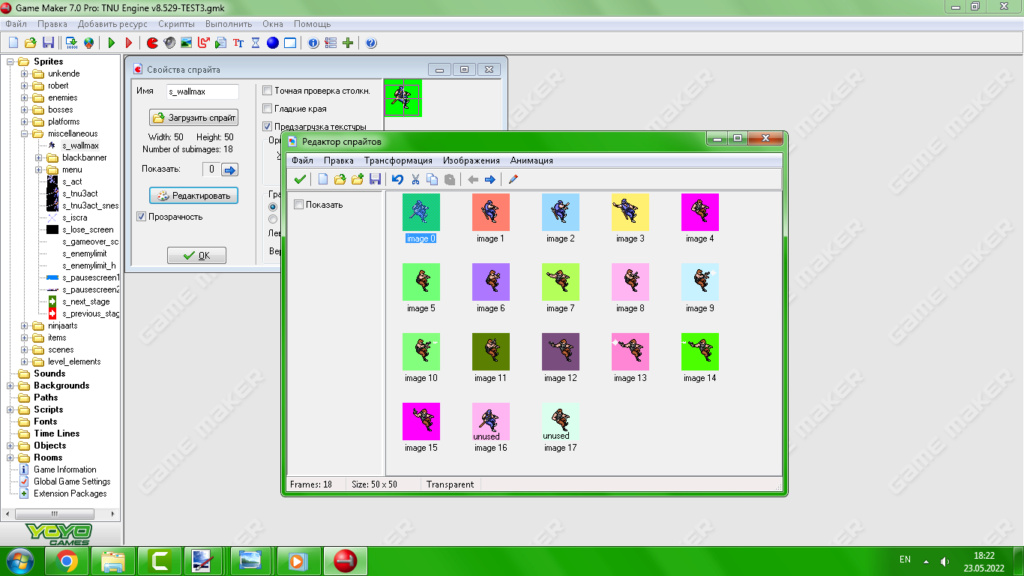1024x576 pixels.
Task: Create a background with the landscape icon
Action: [x=186, y=43]
